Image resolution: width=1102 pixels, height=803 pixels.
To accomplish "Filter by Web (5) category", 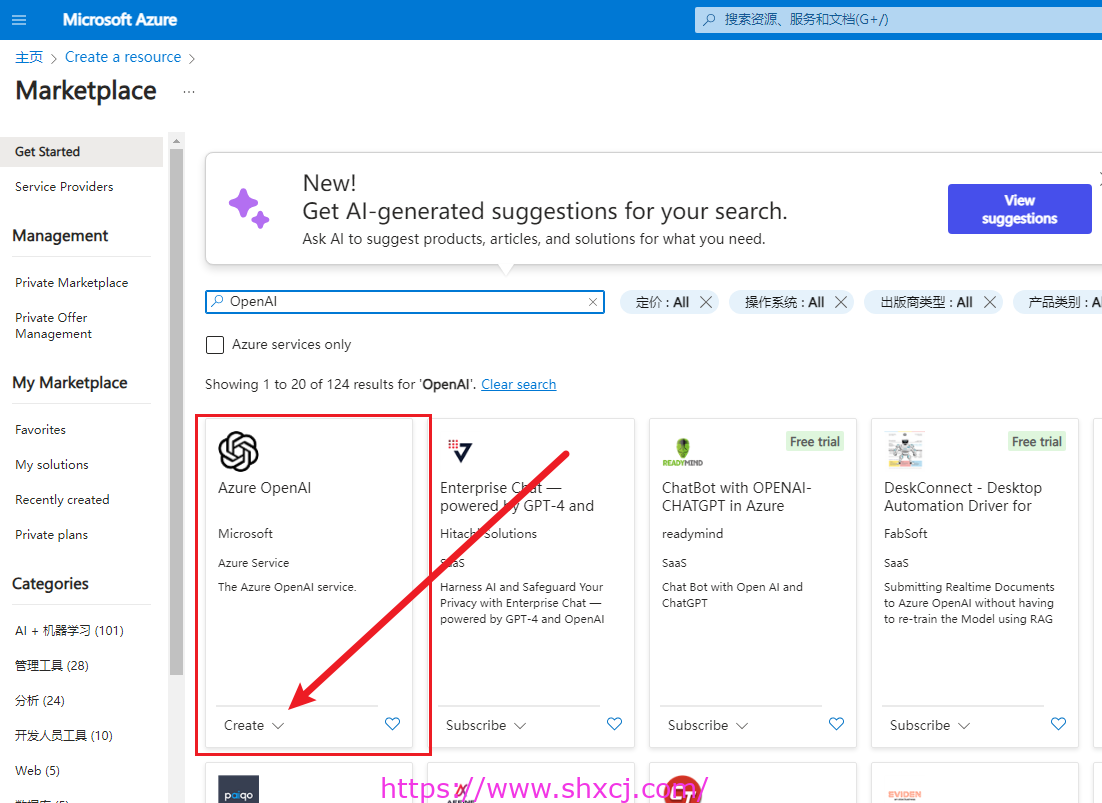I will [x=37, y=771].
